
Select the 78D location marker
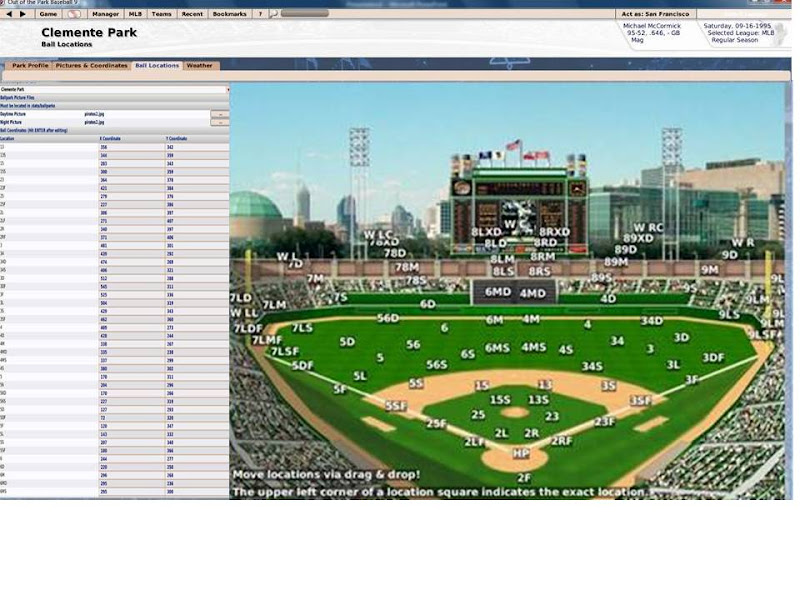395,253
